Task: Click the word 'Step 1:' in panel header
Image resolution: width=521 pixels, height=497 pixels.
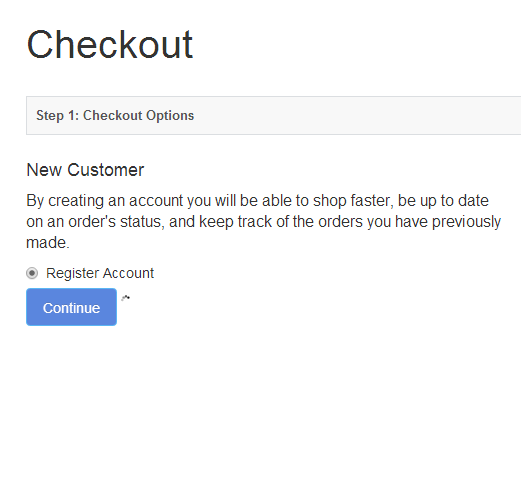Action: click(x=57, y=116)
